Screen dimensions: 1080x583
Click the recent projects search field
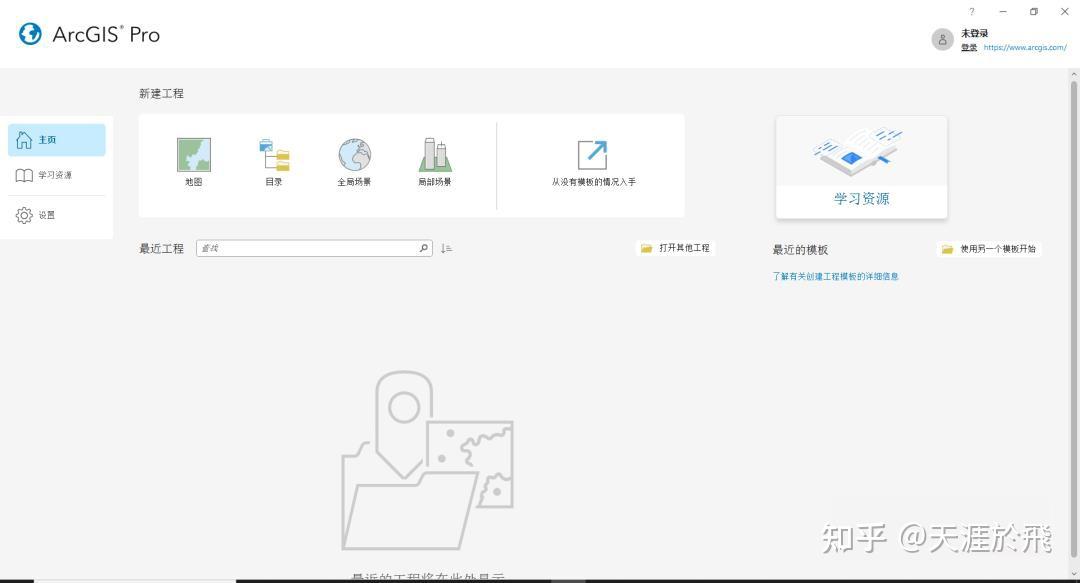point(310,248)
